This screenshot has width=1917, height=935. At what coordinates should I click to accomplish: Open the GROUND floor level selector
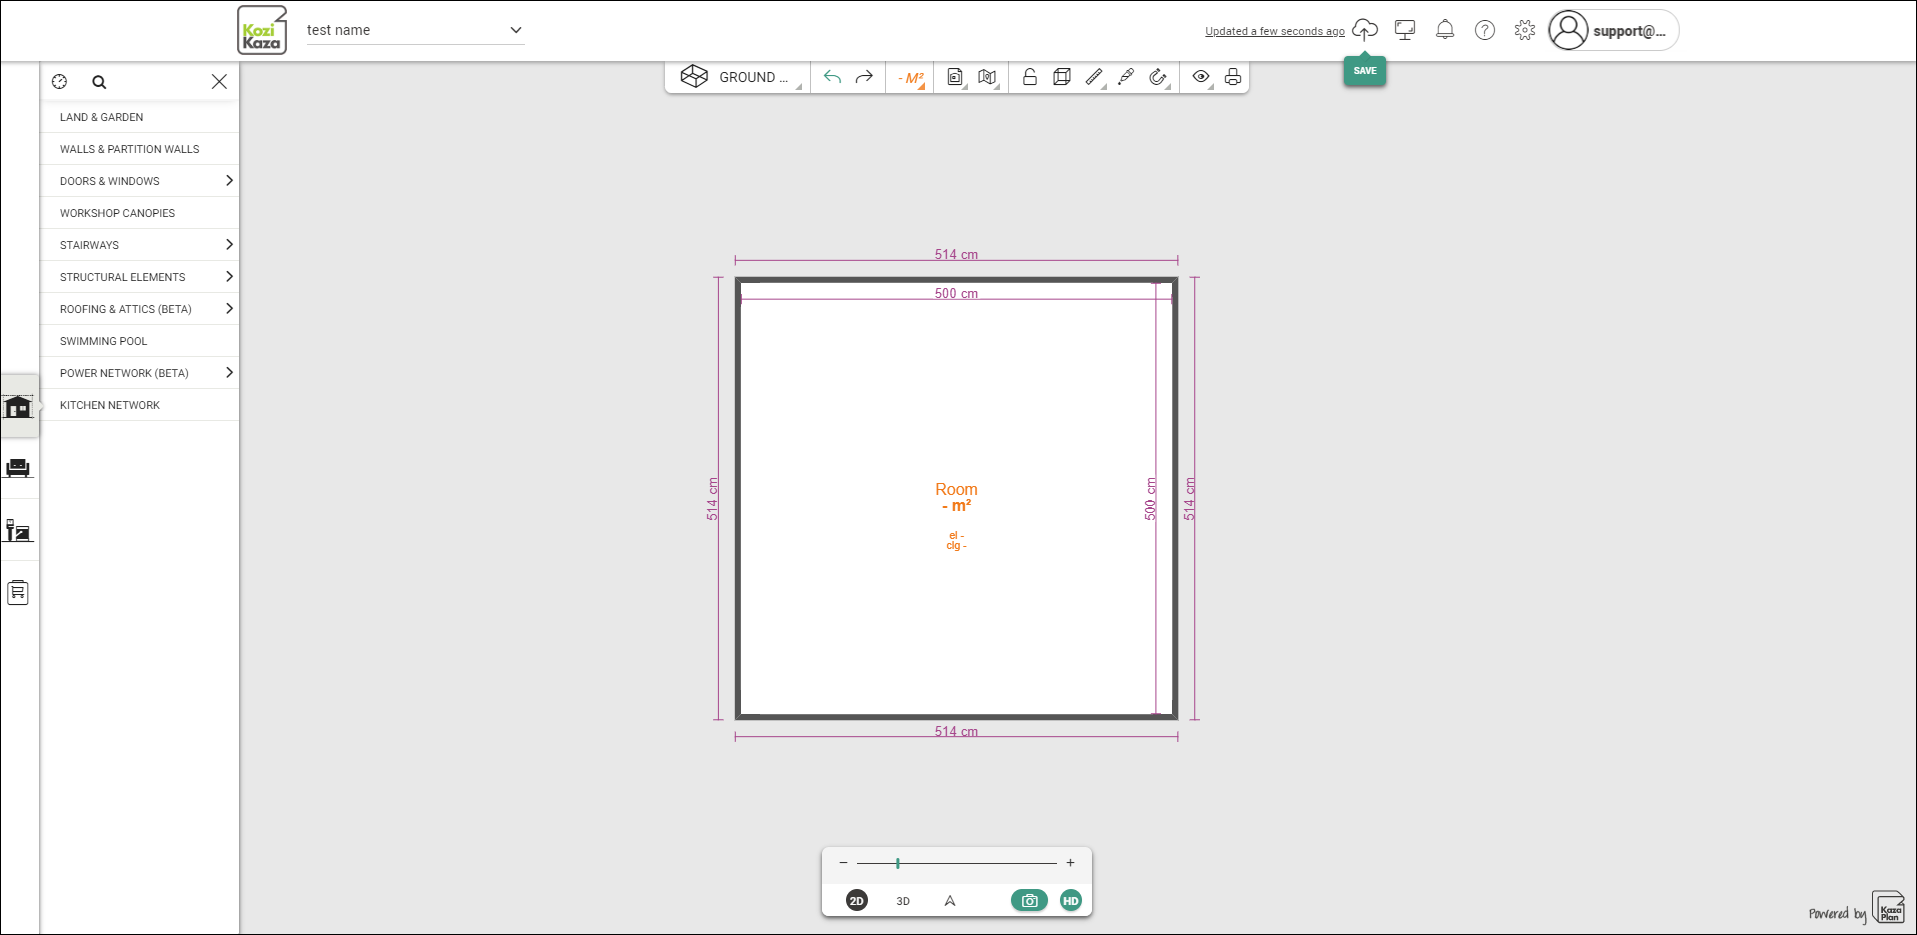(x=740, y=77)
